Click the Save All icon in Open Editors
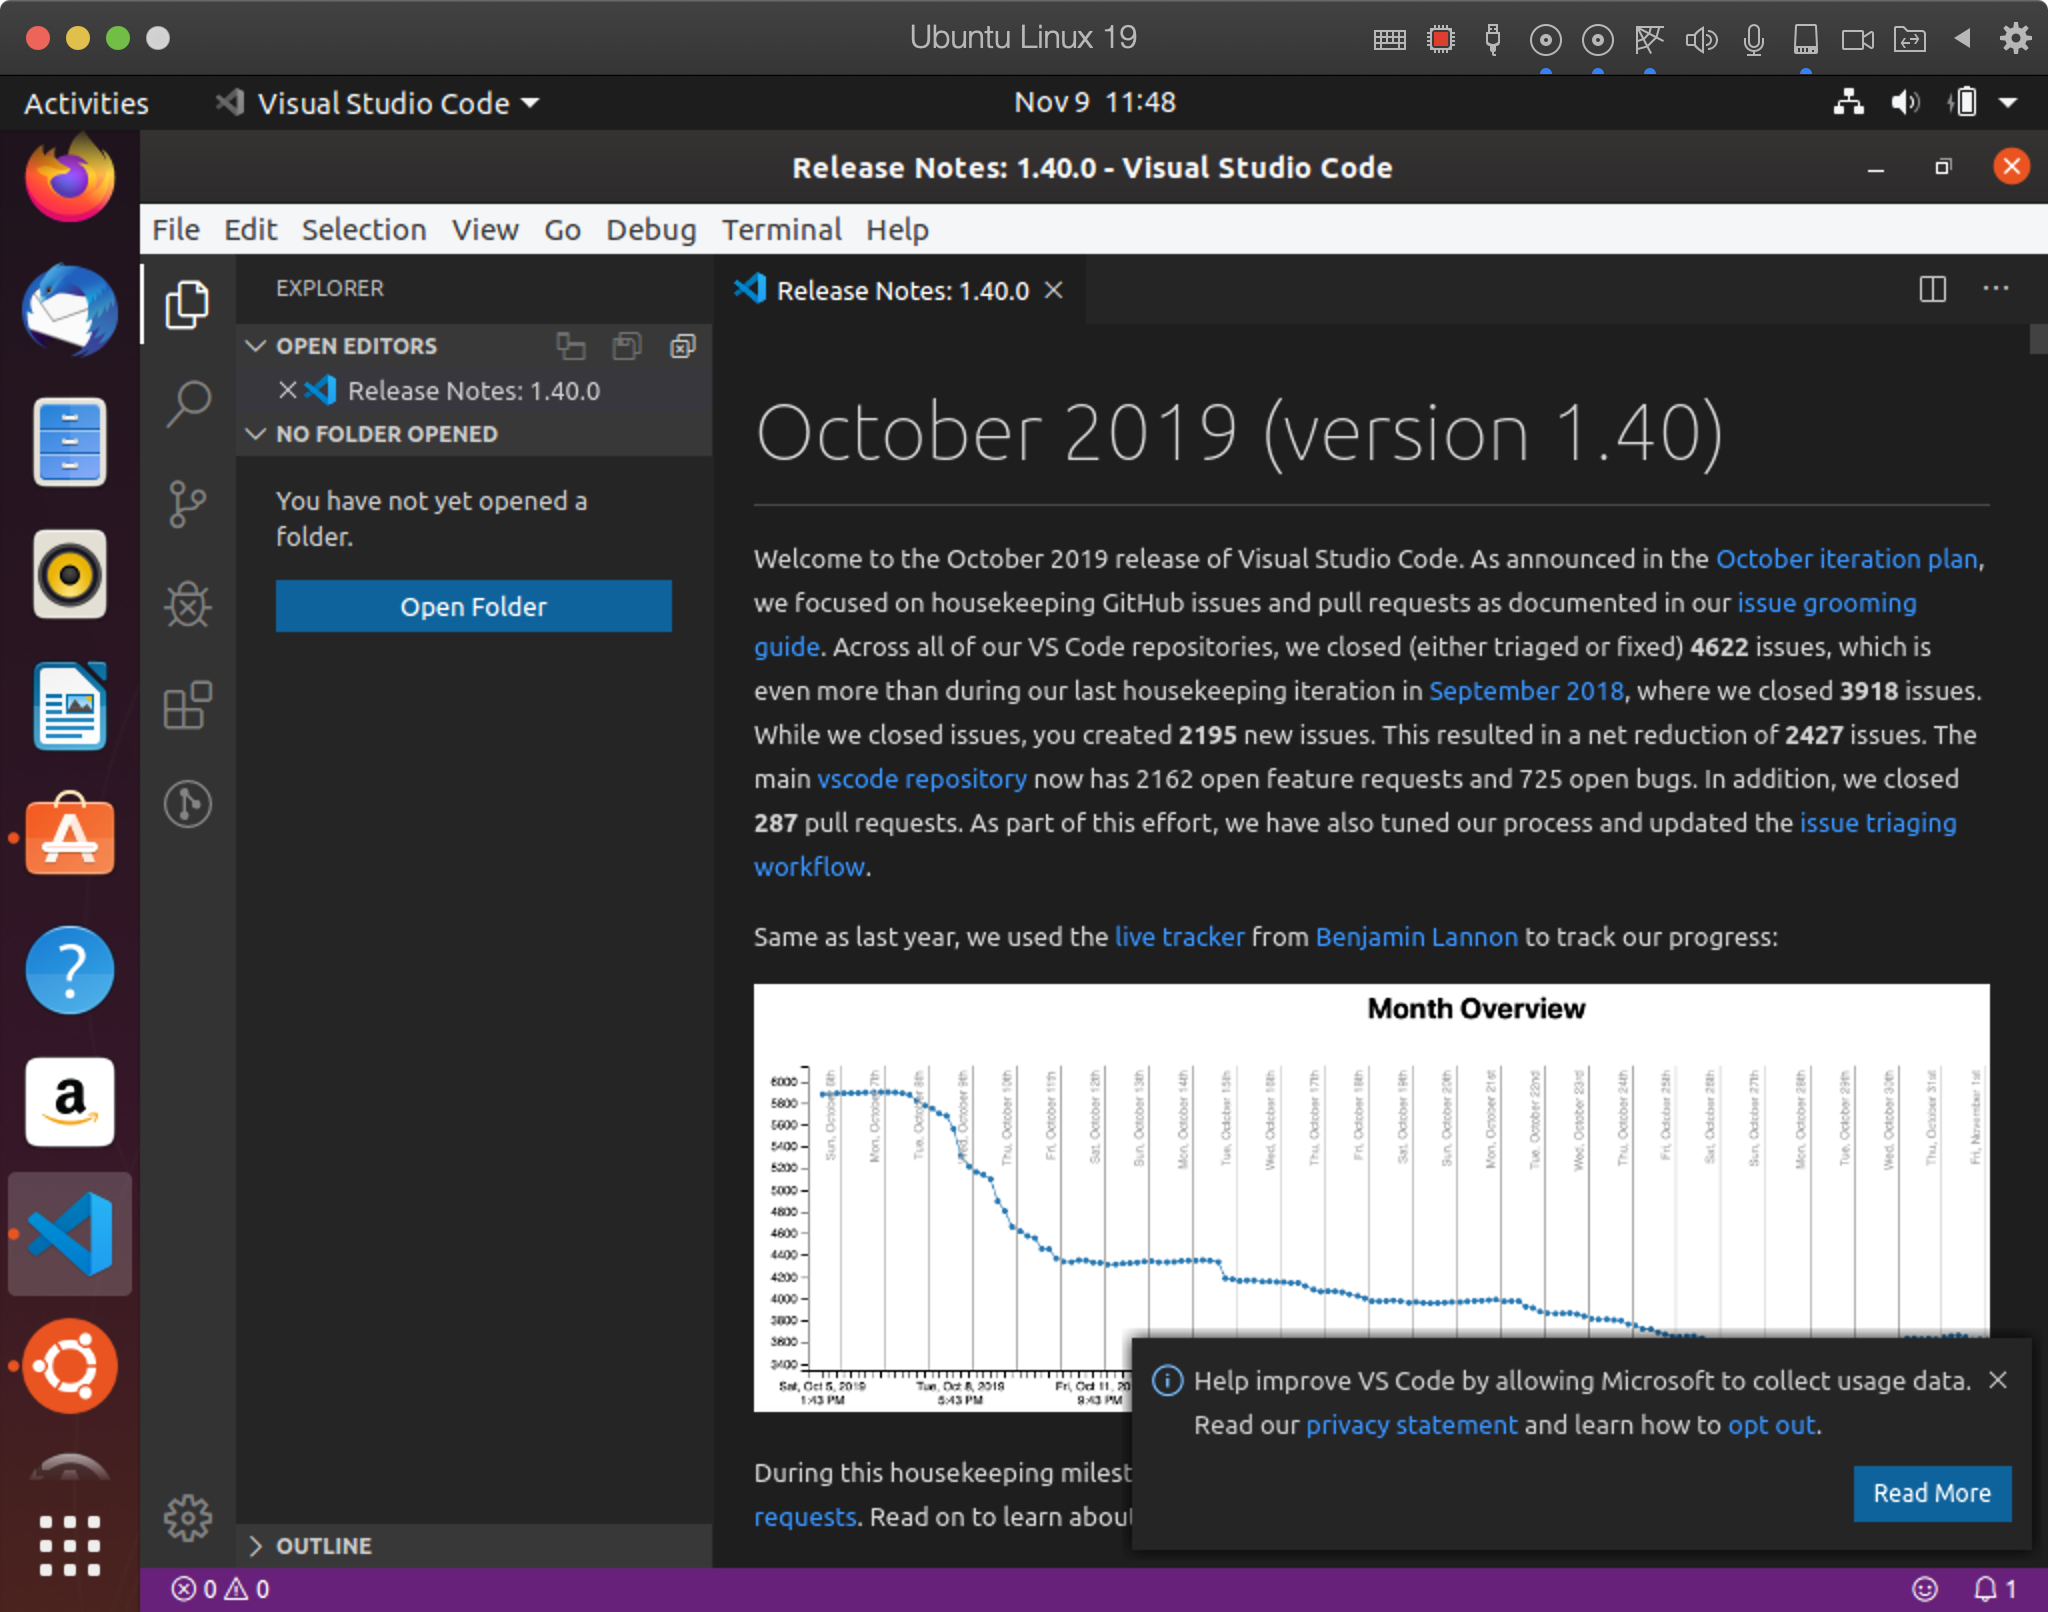The height and width of the screenshot is (1612, 2048). pos(627,346)
